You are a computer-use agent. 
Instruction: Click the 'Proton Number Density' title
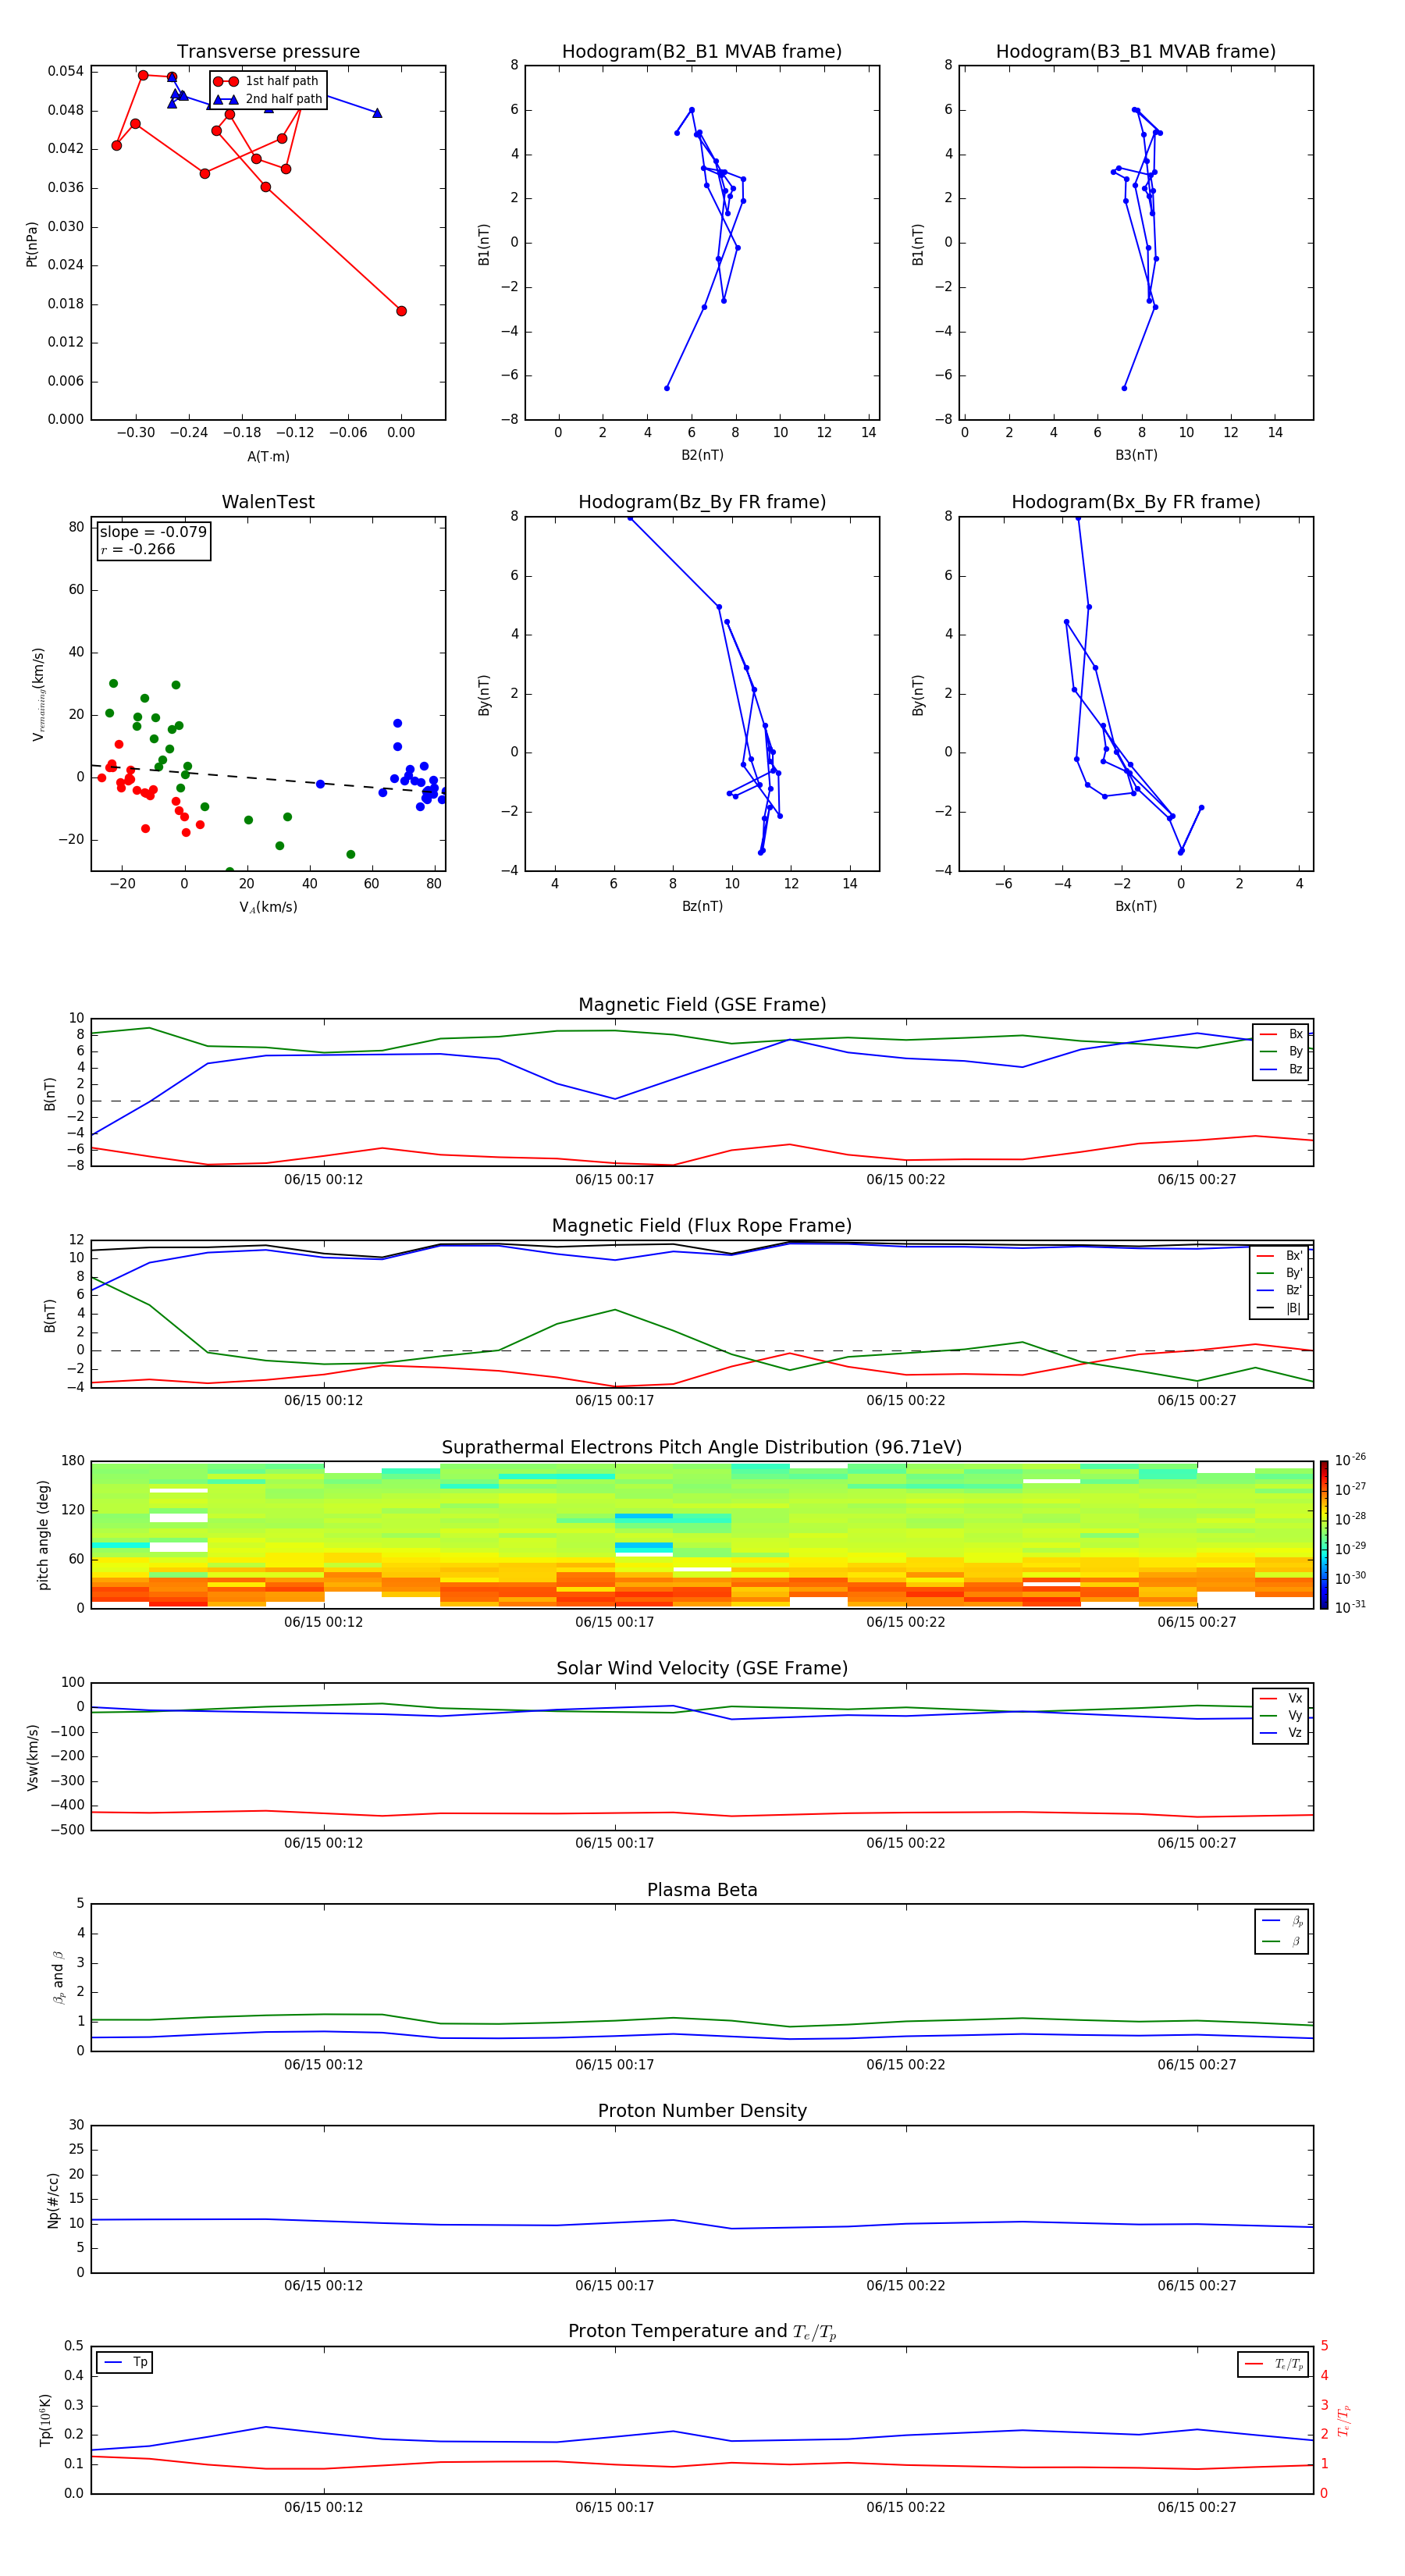click(x=702, y=2111)
